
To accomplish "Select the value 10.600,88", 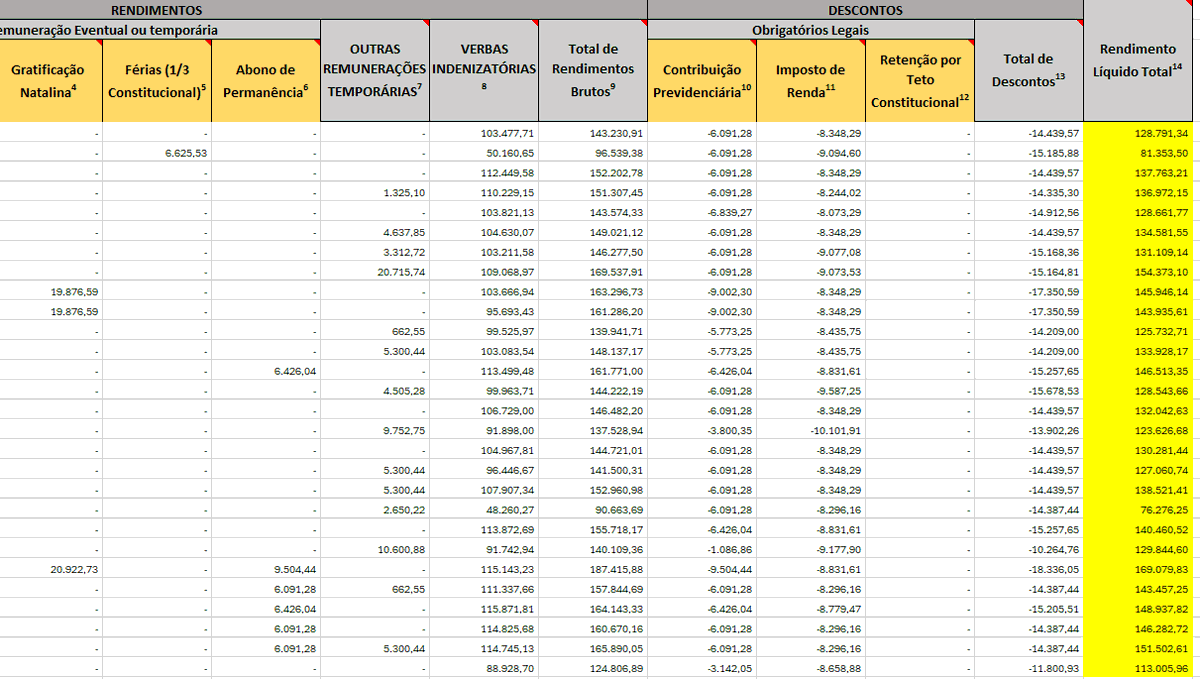I will [375, 549].
